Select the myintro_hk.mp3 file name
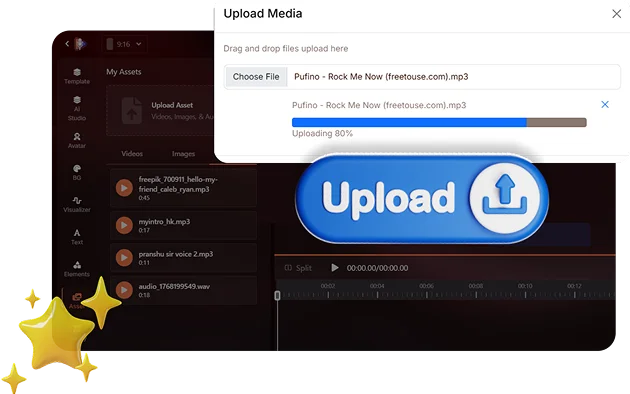This screenshot has height=394, width=630. point(164,222)
